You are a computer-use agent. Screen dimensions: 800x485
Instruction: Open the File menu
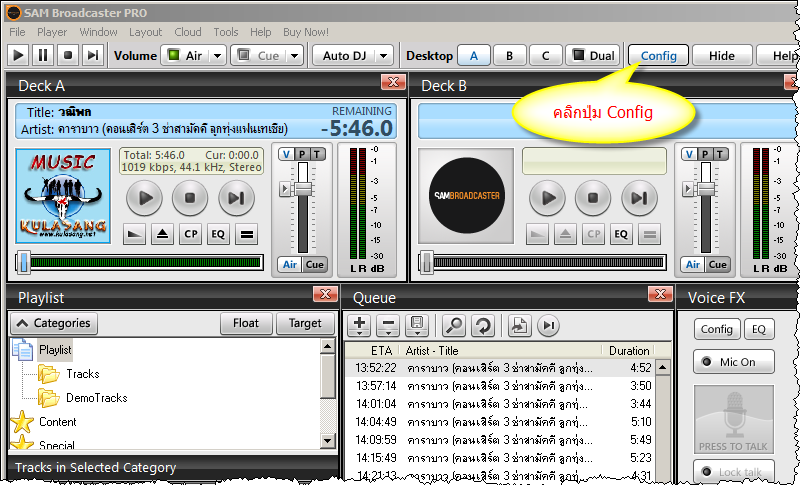pos(17,32)
